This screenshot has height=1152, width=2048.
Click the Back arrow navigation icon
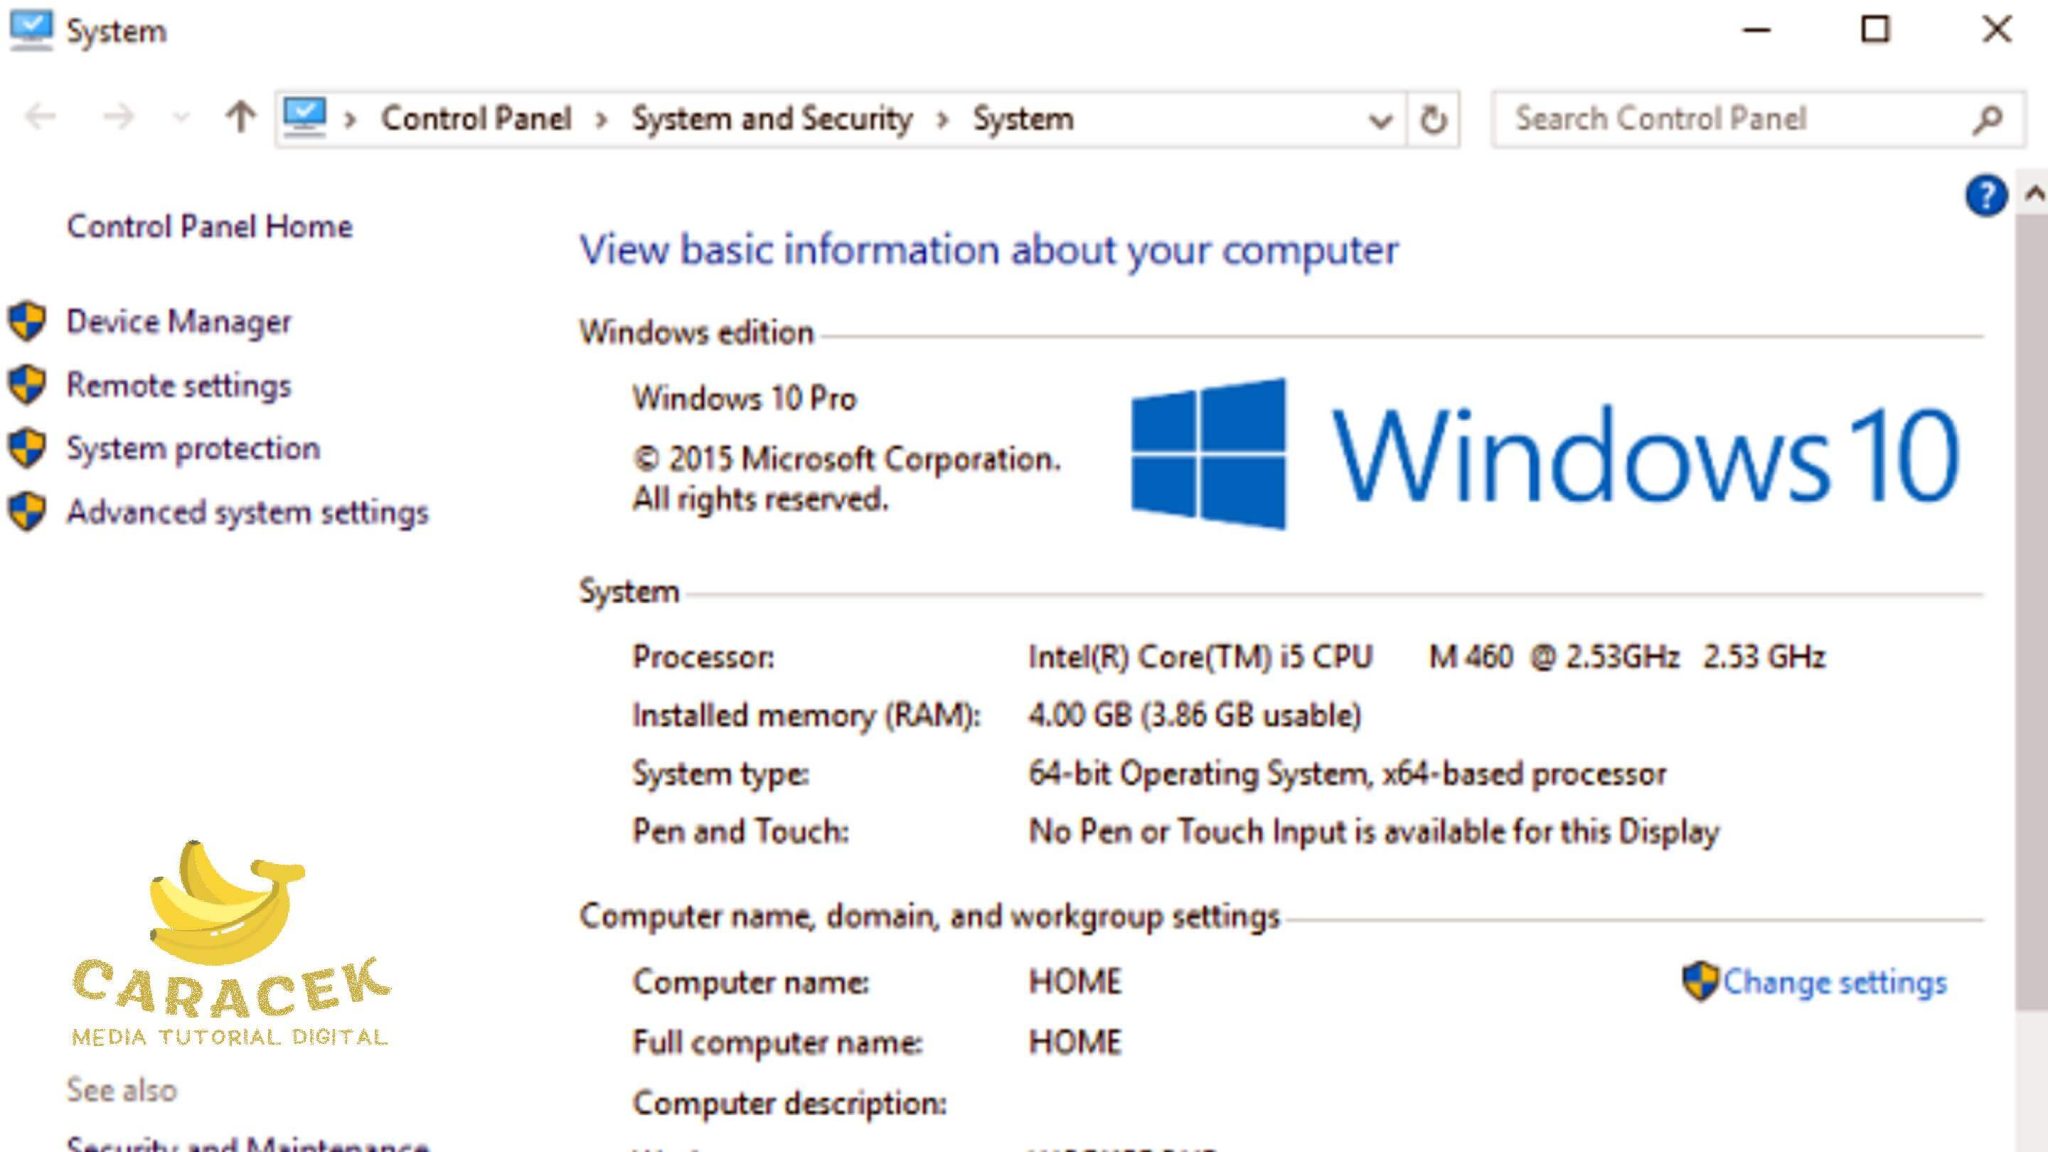(x=40, y=118)
